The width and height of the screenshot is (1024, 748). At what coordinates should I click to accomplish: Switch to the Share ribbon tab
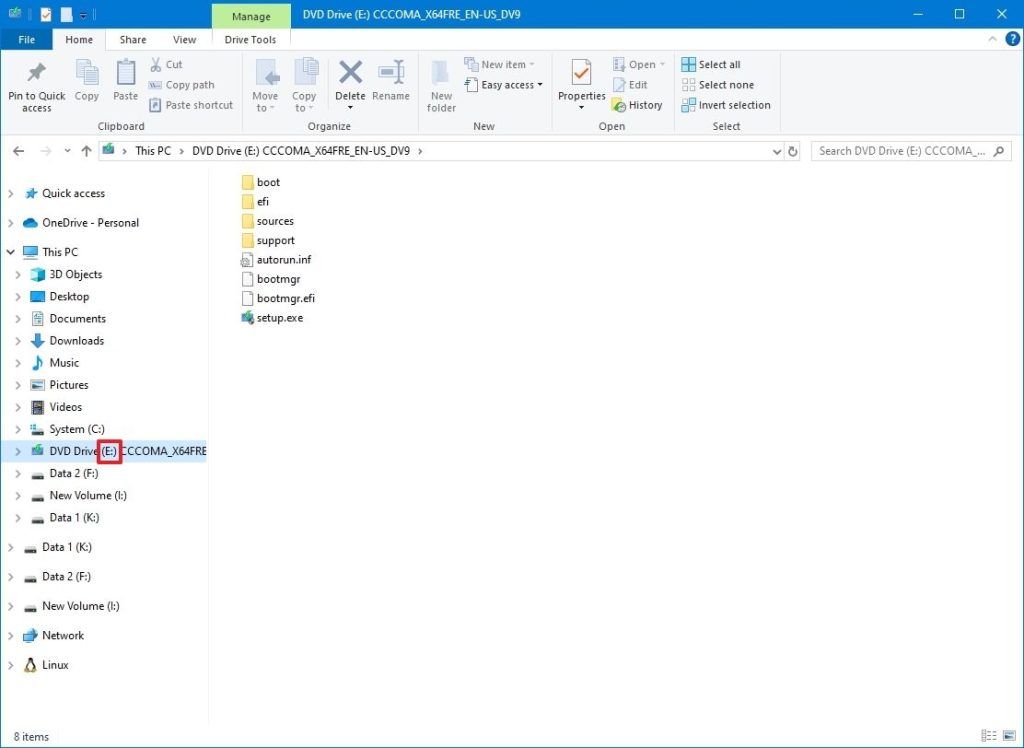[x=133, y=39]
